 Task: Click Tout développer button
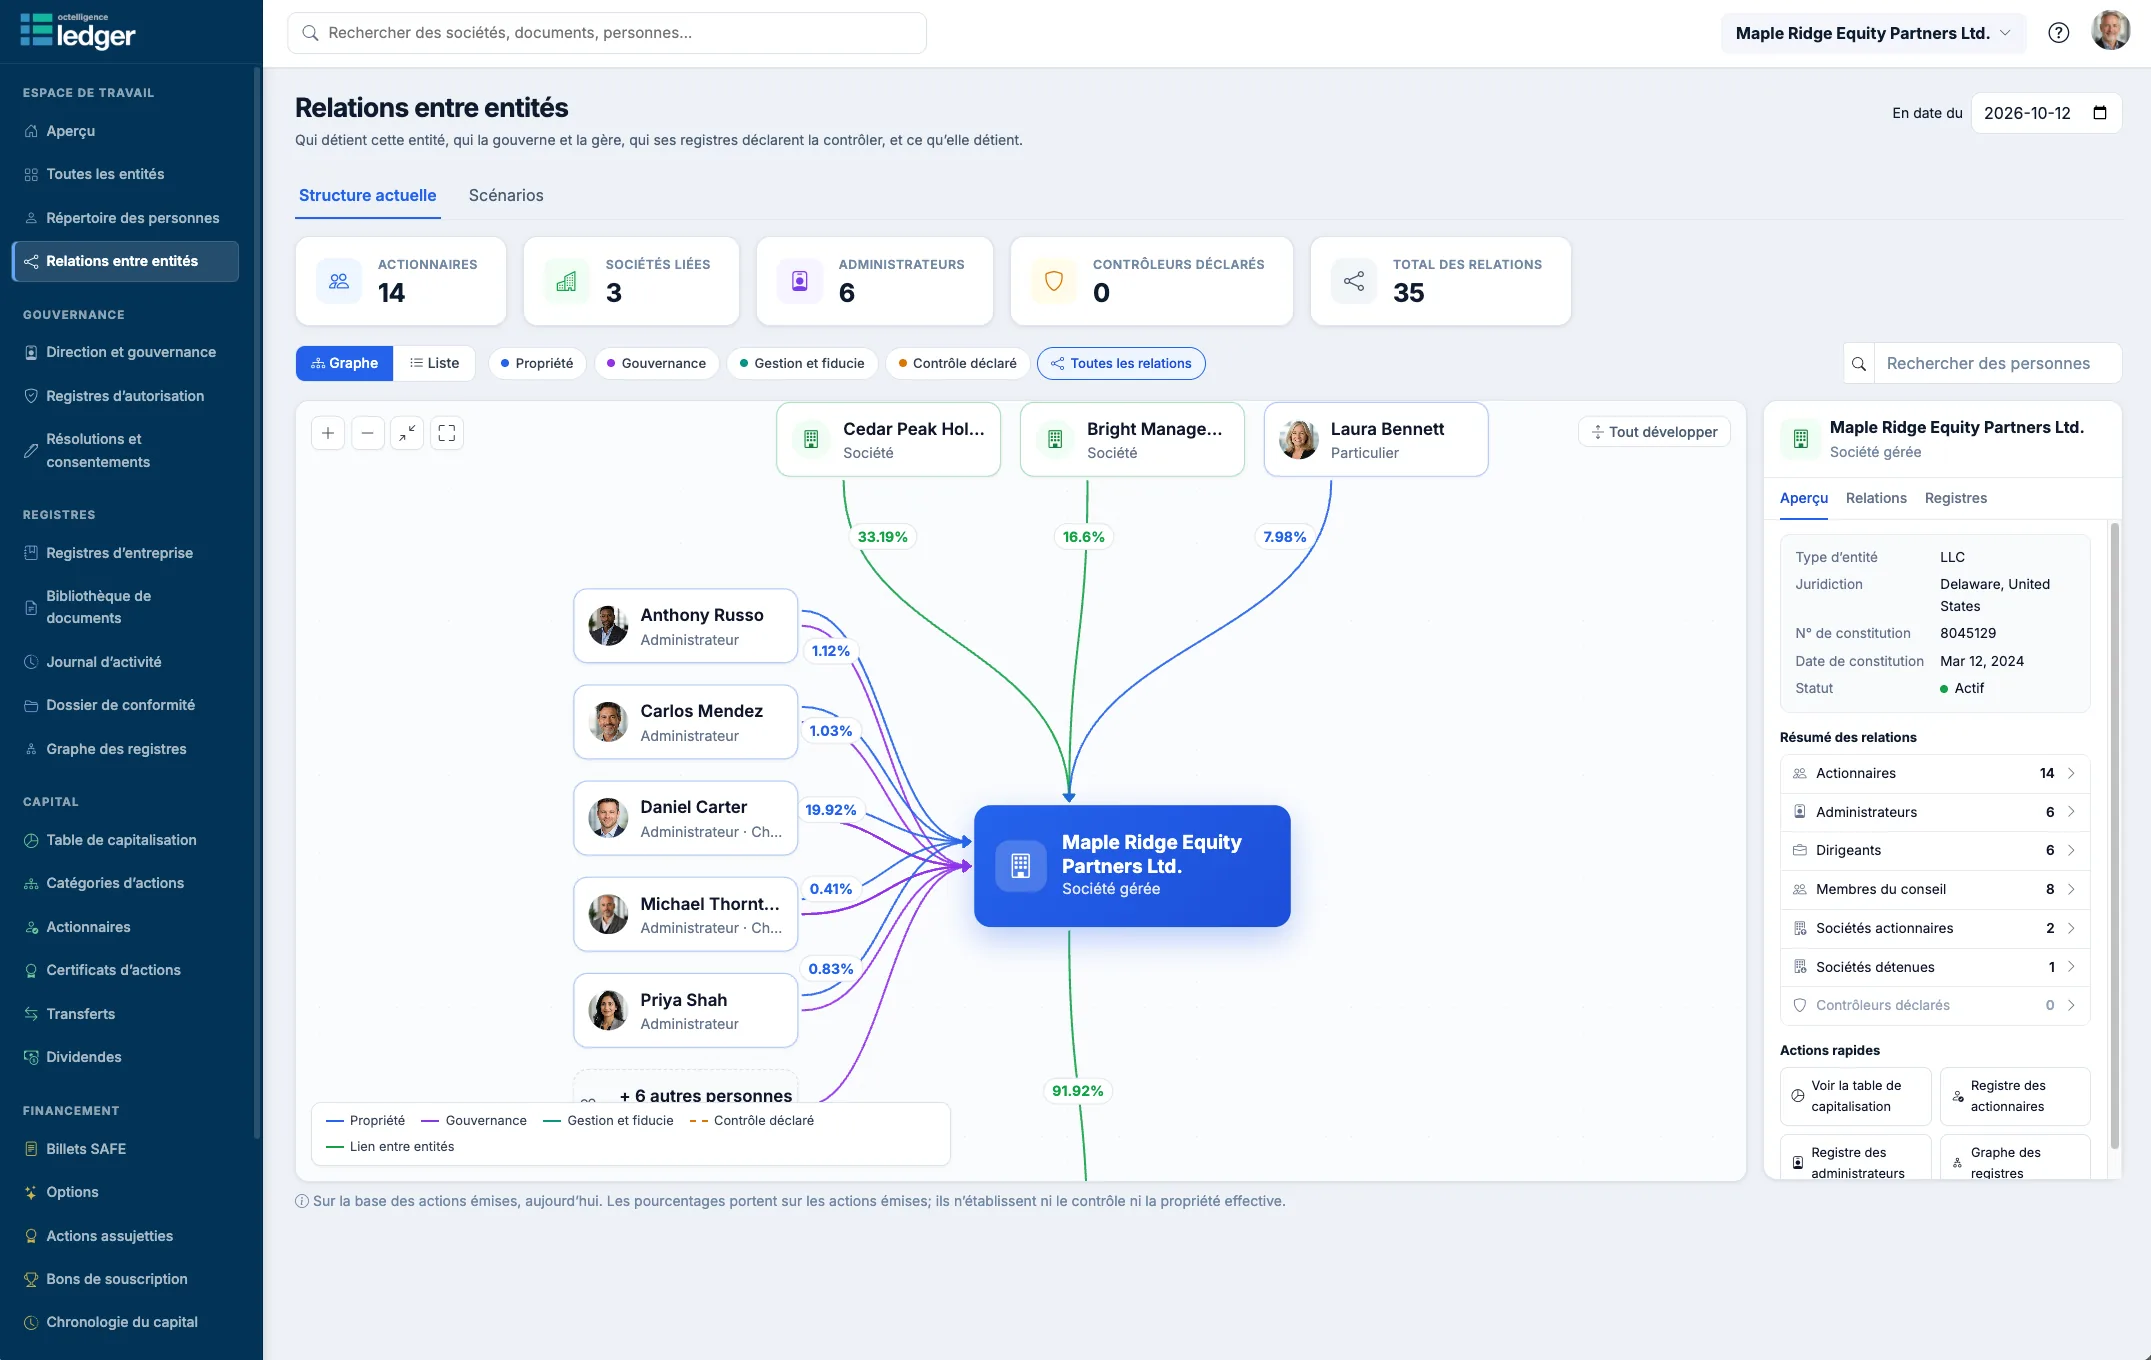click(x=1654, y=432)
